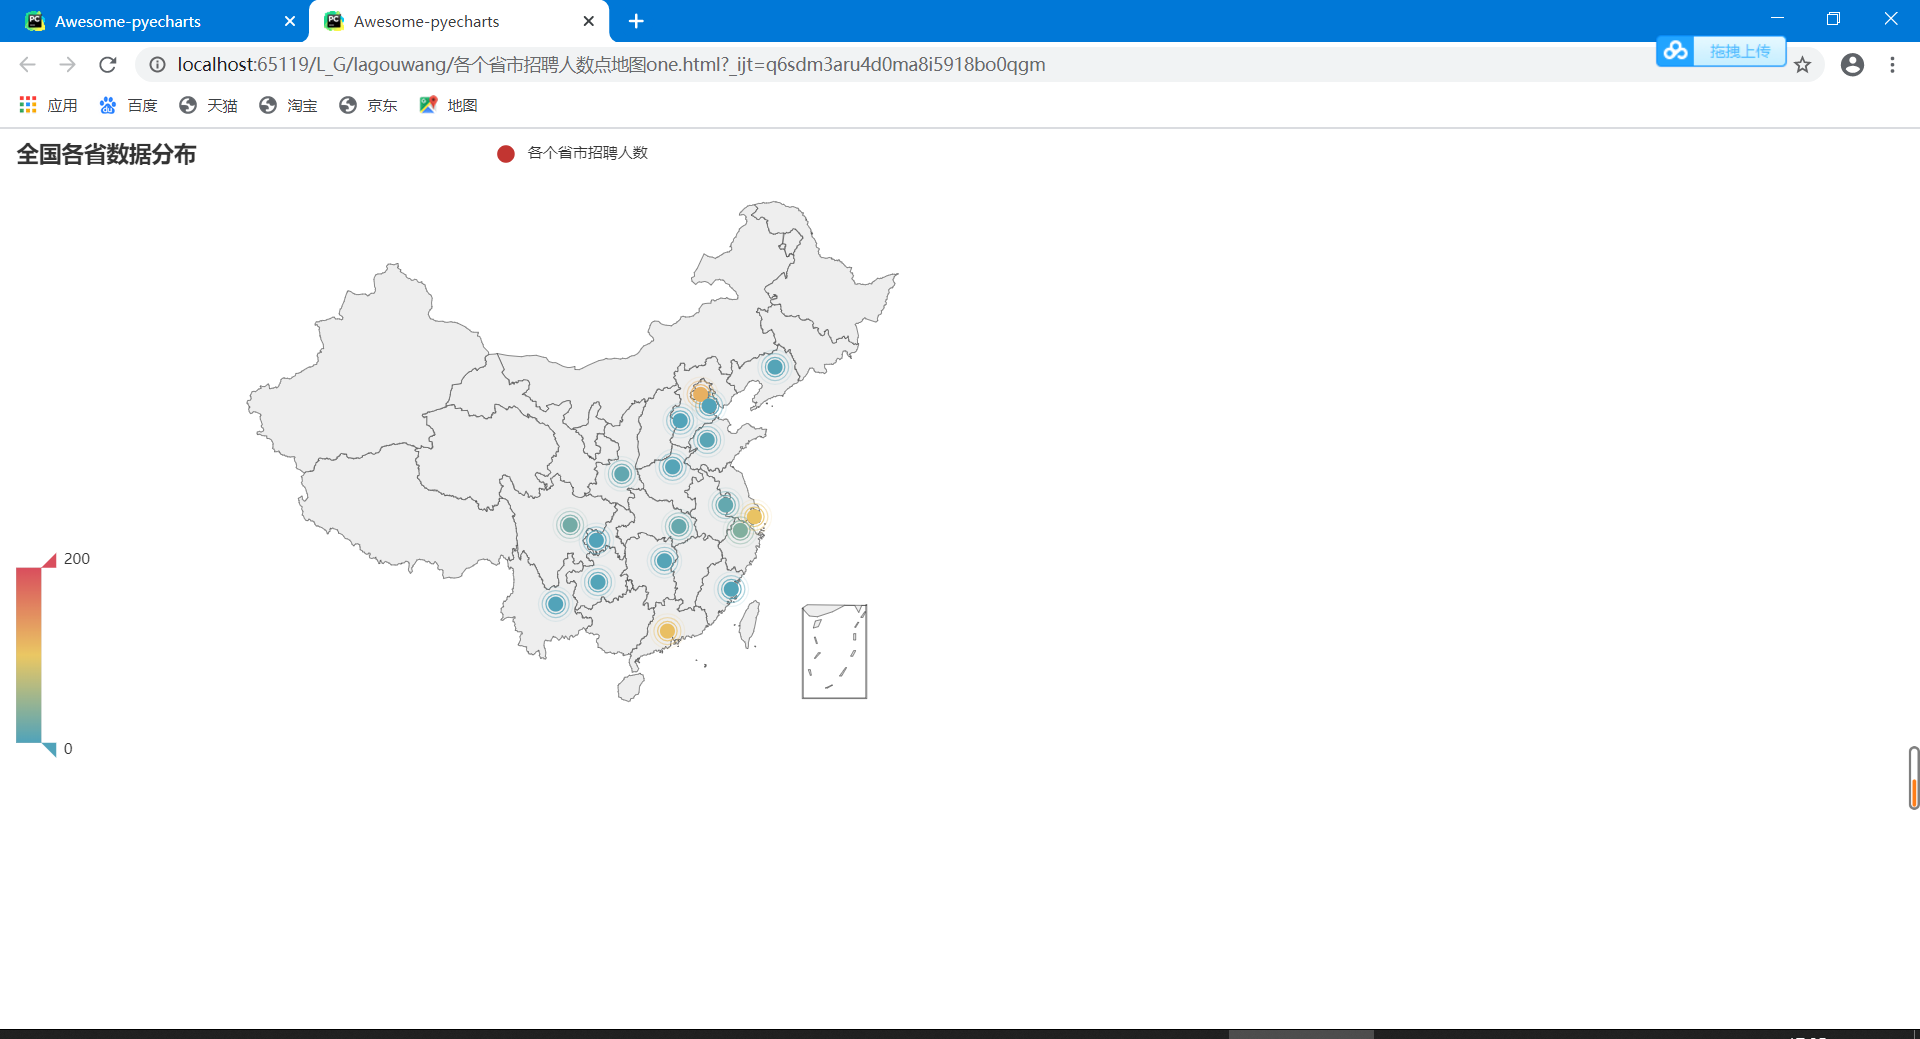Screen dimensions: 1920x1039
Task: Click the scatter point in Hunan province
Action: tap(664, 561)
